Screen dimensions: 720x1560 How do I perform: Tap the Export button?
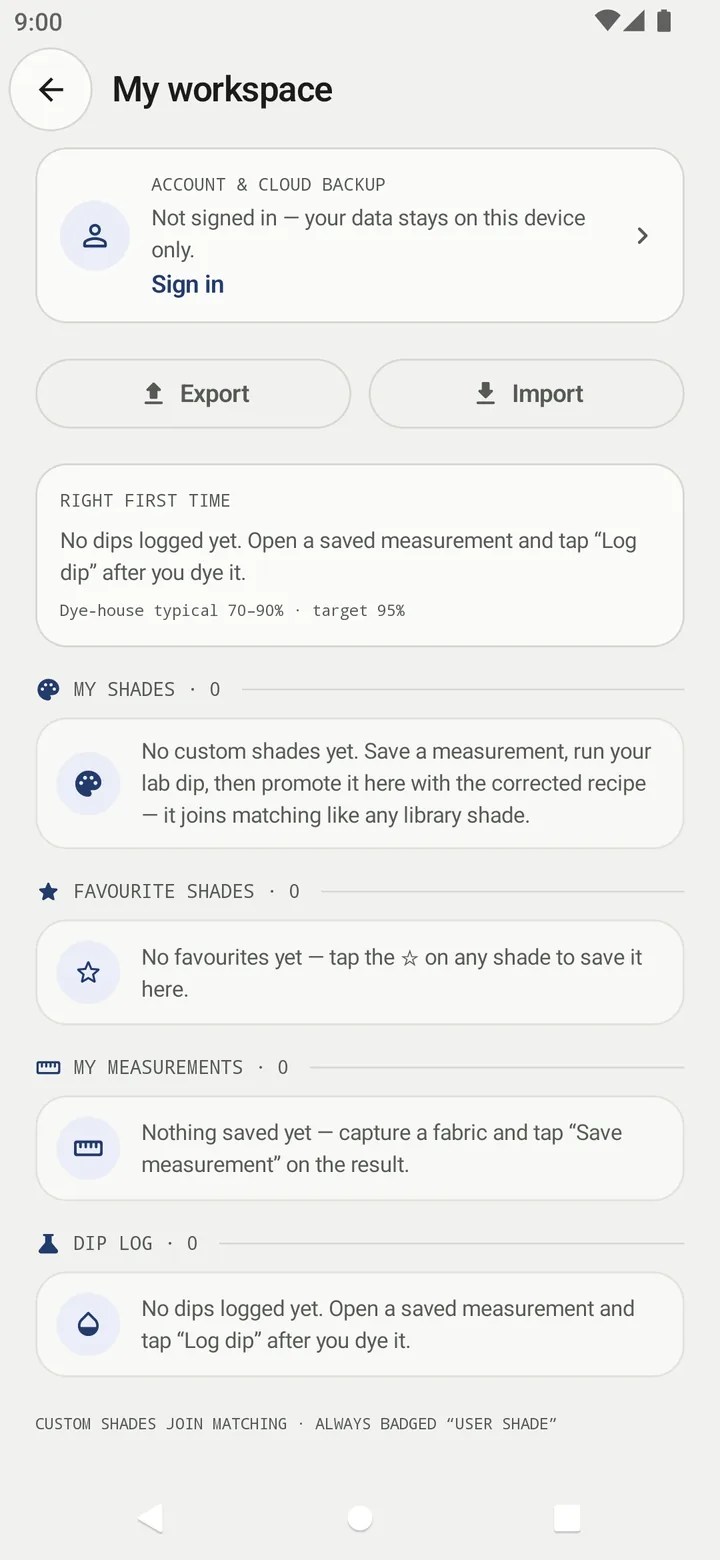(x=193, y=394)
